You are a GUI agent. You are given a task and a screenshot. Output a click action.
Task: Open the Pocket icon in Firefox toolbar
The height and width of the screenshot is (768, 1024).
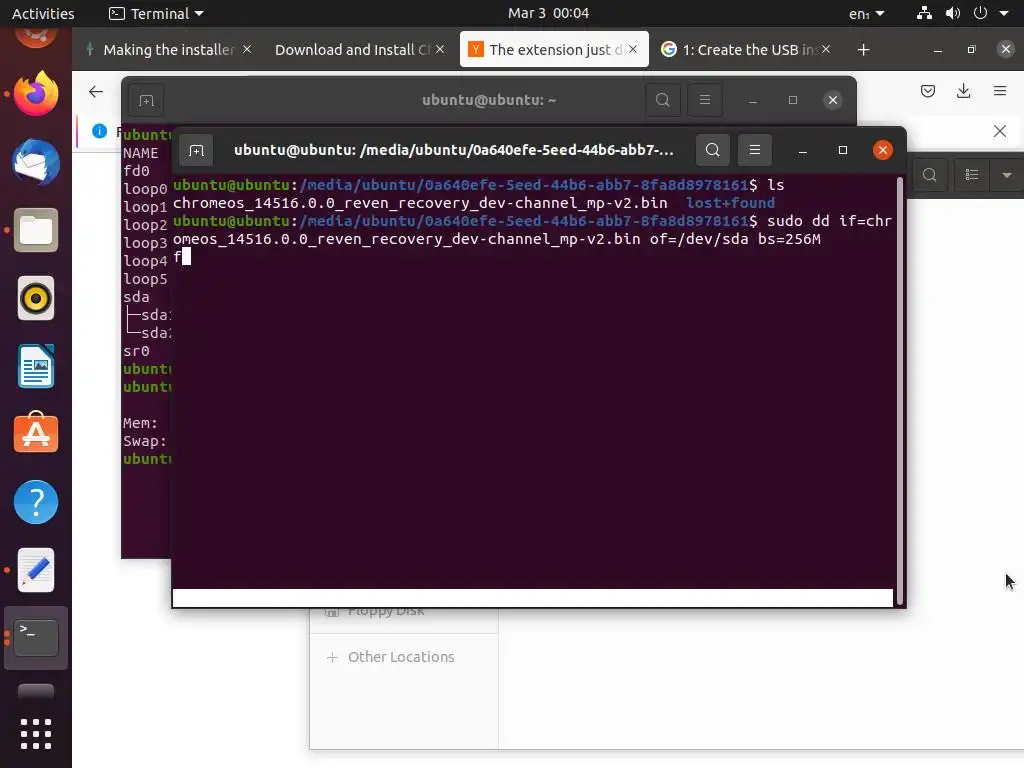pos(927,91)
